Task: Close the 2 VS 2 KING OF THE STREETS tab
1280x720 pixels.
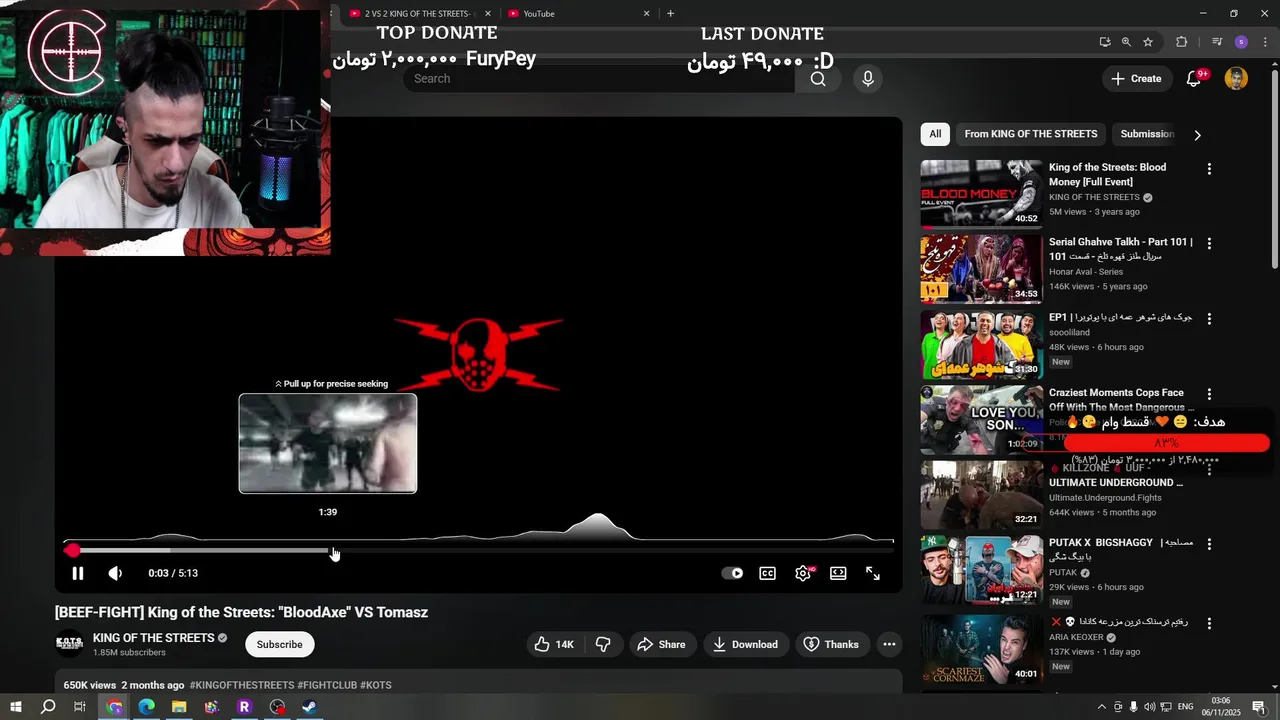Action: tap(487, 13)
